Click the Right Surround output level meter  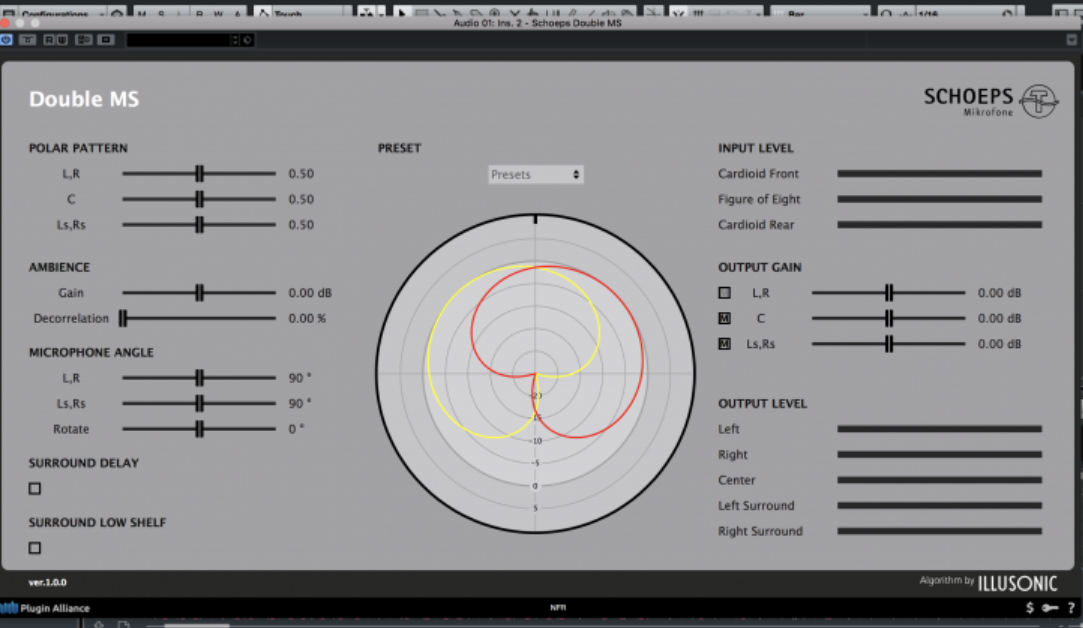939,531
